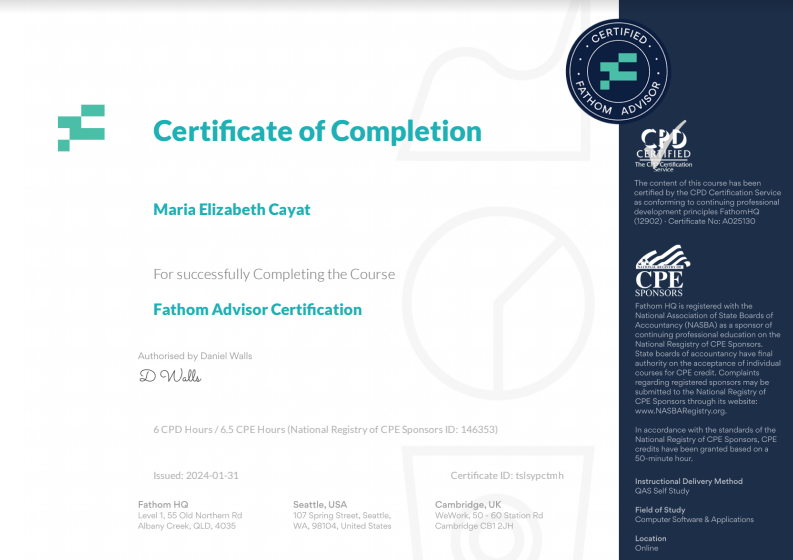Click 'Computer Software & Applications' text

(694, 520)
